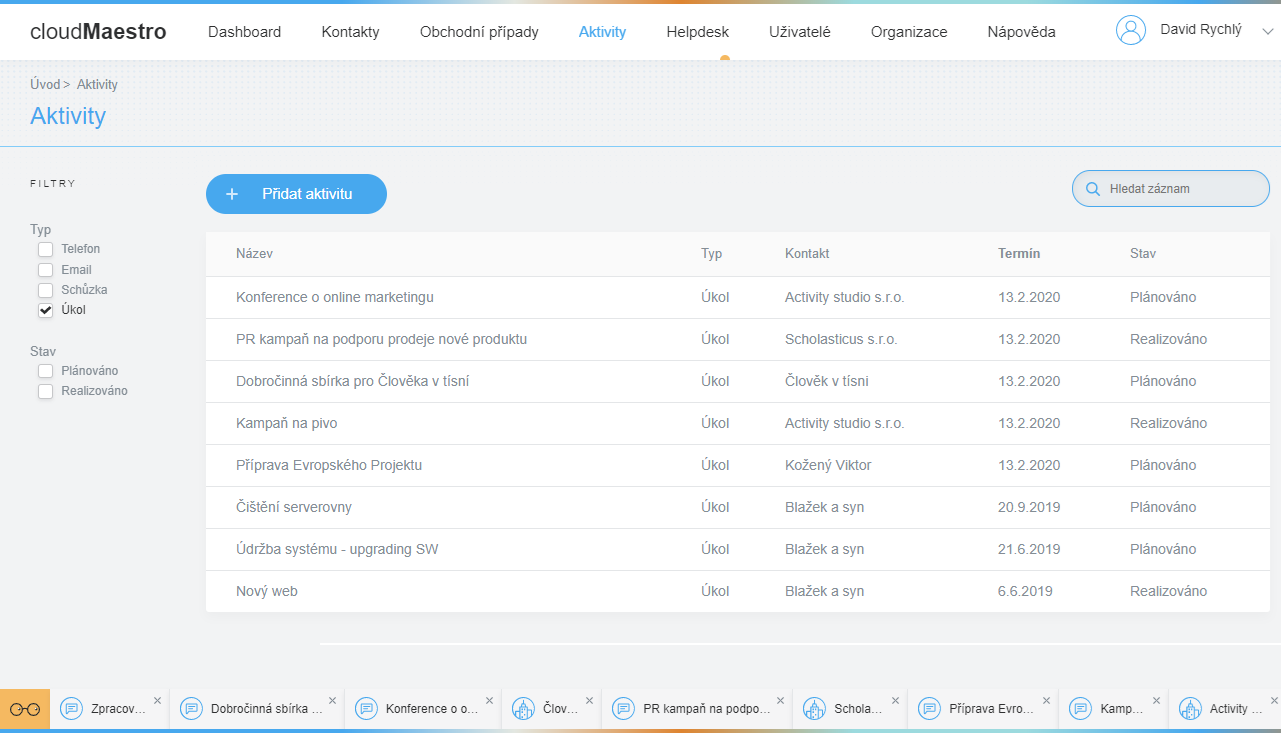Open the Scholasticus organization tab icon

click(x=814, y=709)
